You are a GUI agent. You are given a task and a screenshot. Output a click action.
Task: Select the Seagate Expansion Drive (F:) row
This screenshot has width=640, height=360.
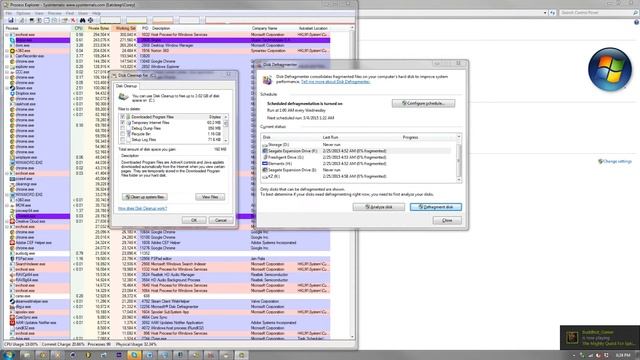(x=357, y=151)
